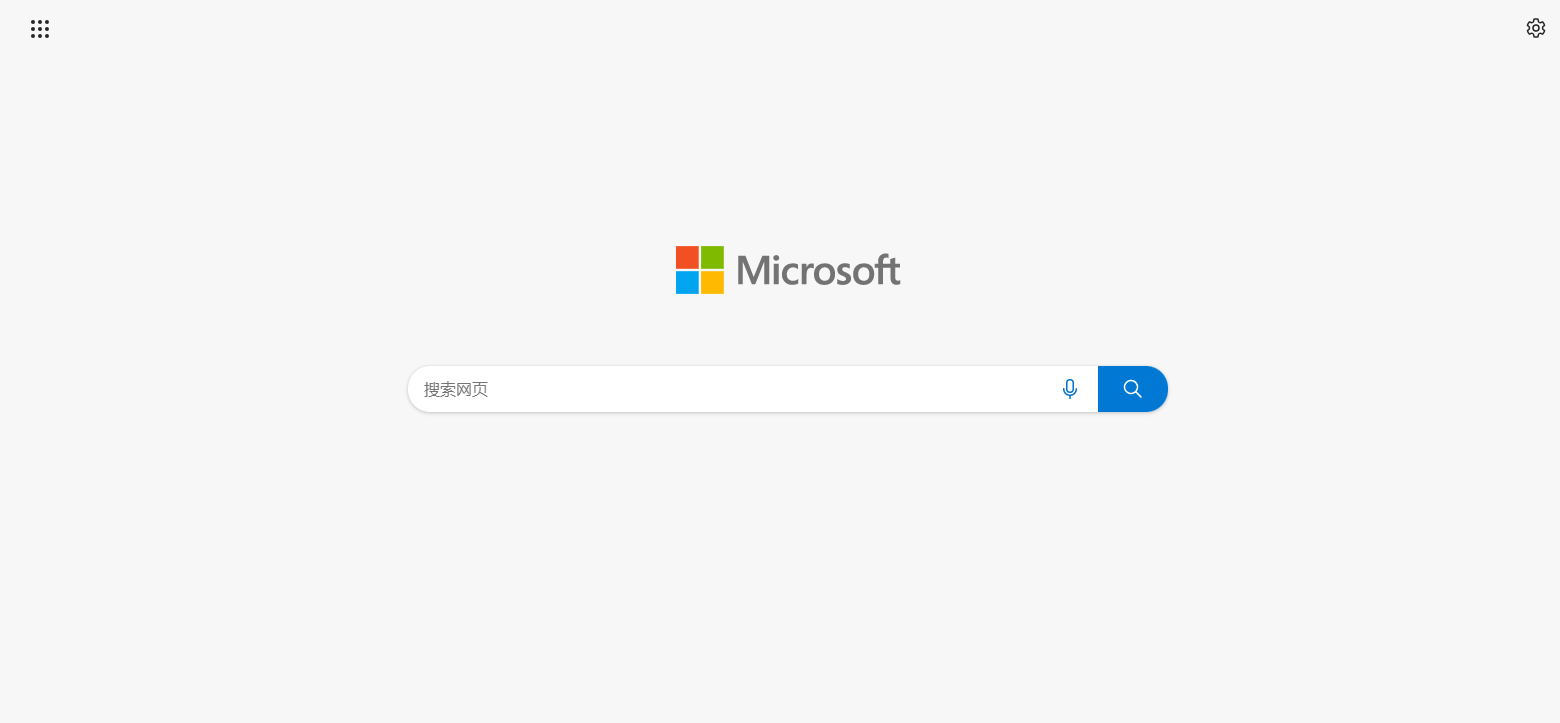Click the 搜索网页 placeholder text
The width and height of the screenshot is (1560, 723).
[456, 389]
